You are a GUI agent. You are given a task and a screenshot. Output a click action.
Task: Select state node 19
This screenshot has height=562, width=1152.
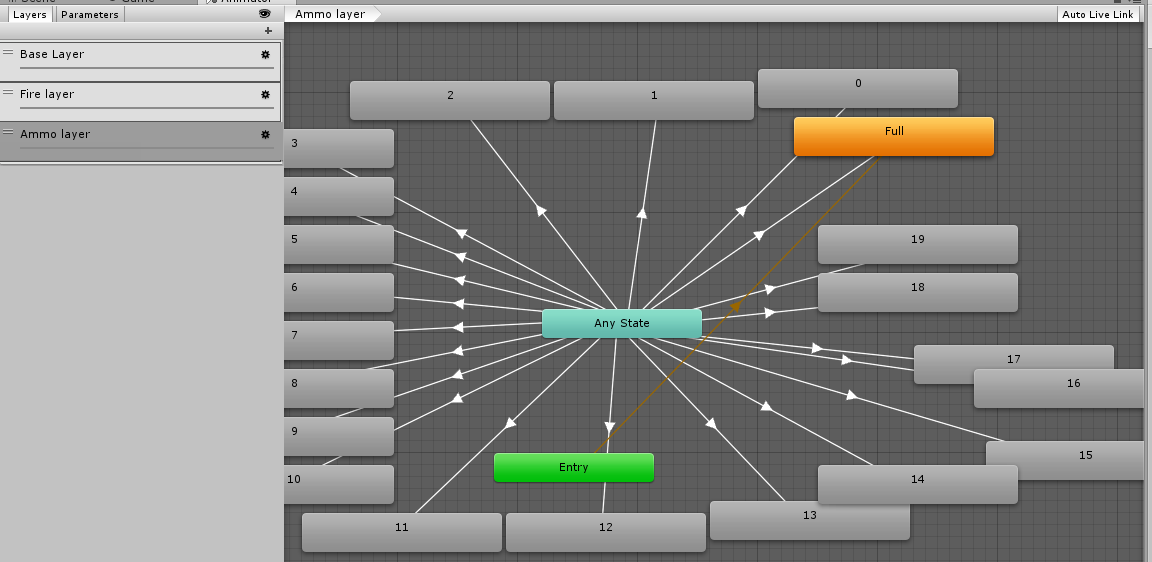pyautogui.click(x=918, y=245)
